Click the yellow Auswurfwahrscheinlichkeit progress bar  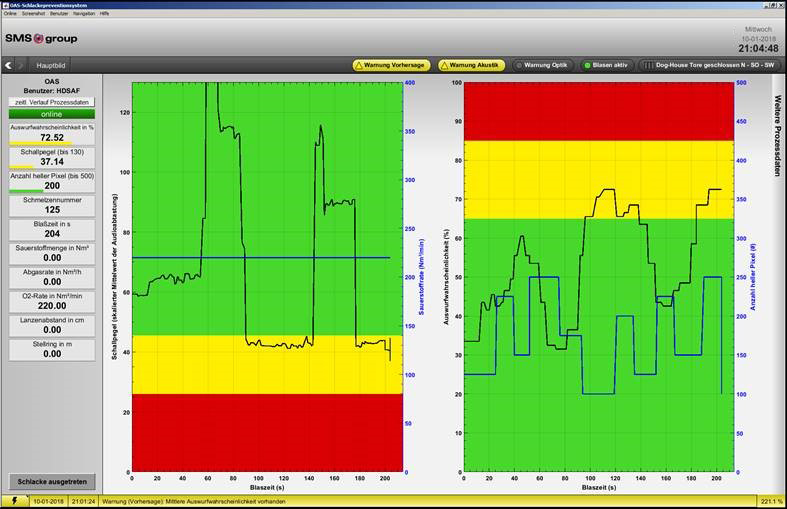(x=41, y=144)
